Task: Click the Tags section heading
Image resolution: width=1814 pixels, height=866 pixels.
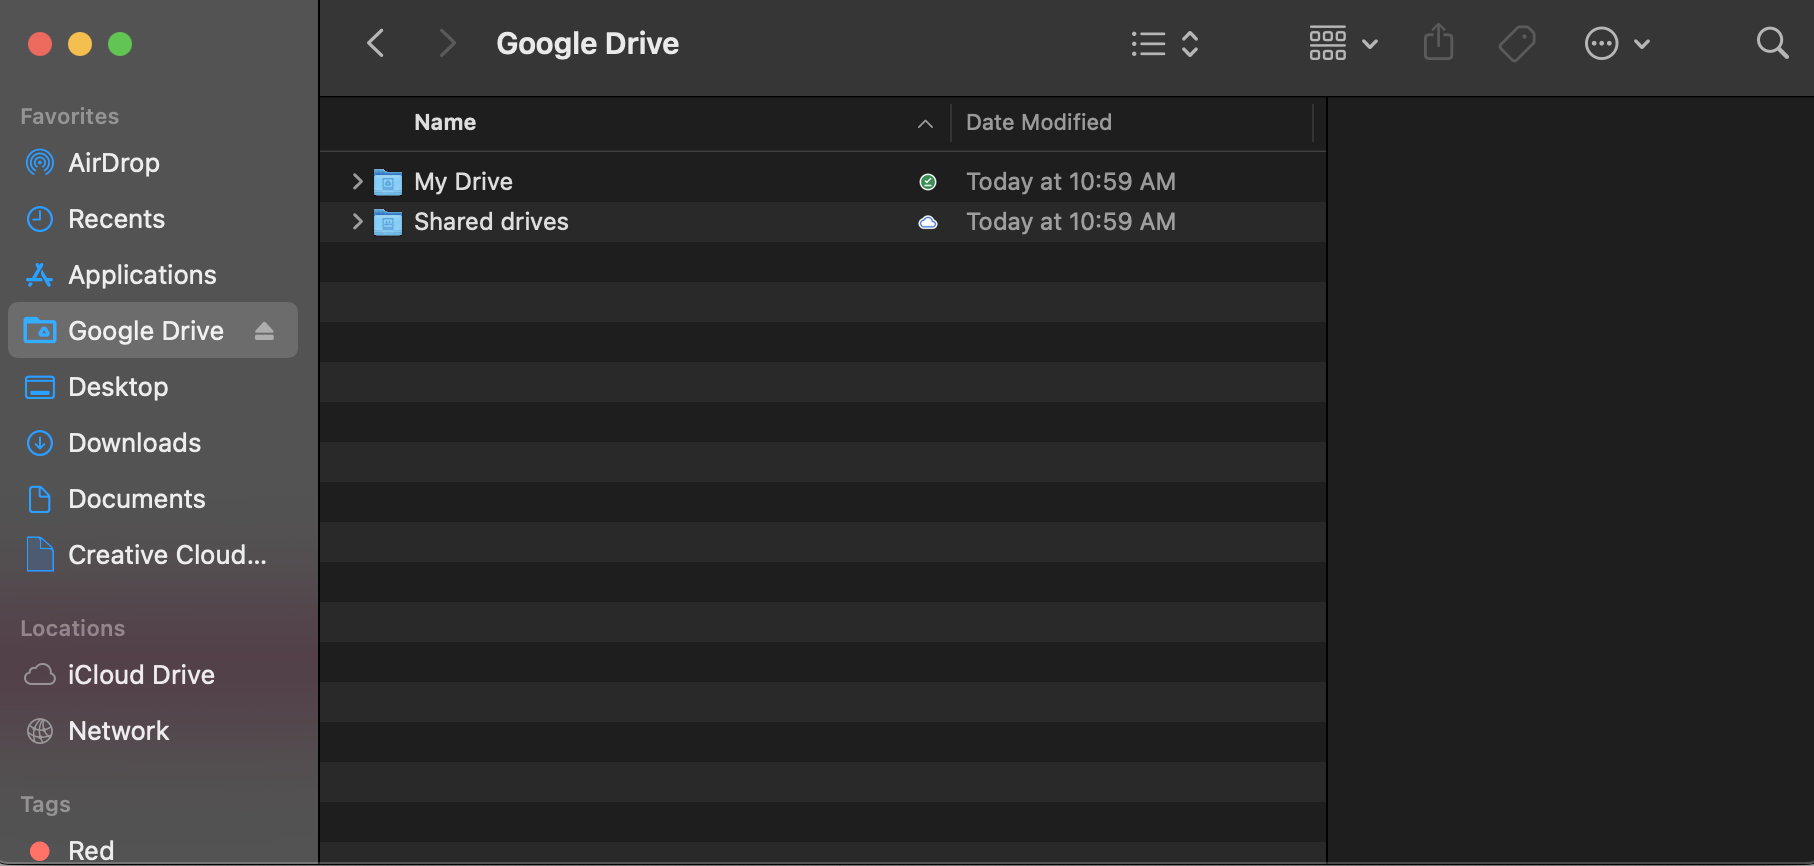Action: [46, 804]
